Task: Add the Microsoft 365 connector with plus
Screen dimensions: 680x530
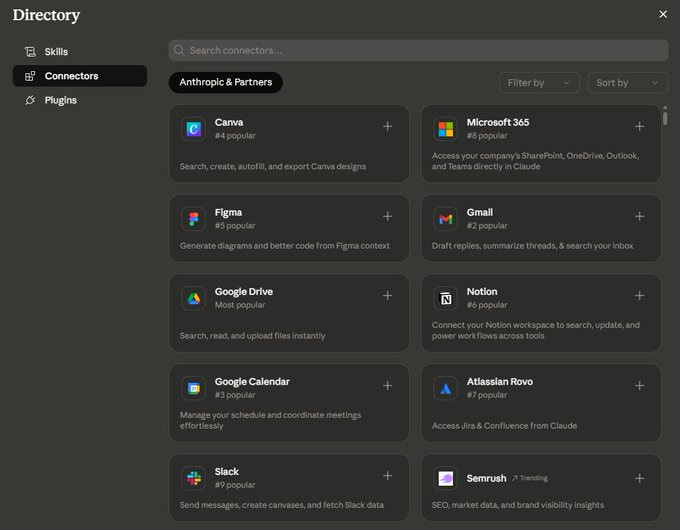Action: (x=639, y=126)
